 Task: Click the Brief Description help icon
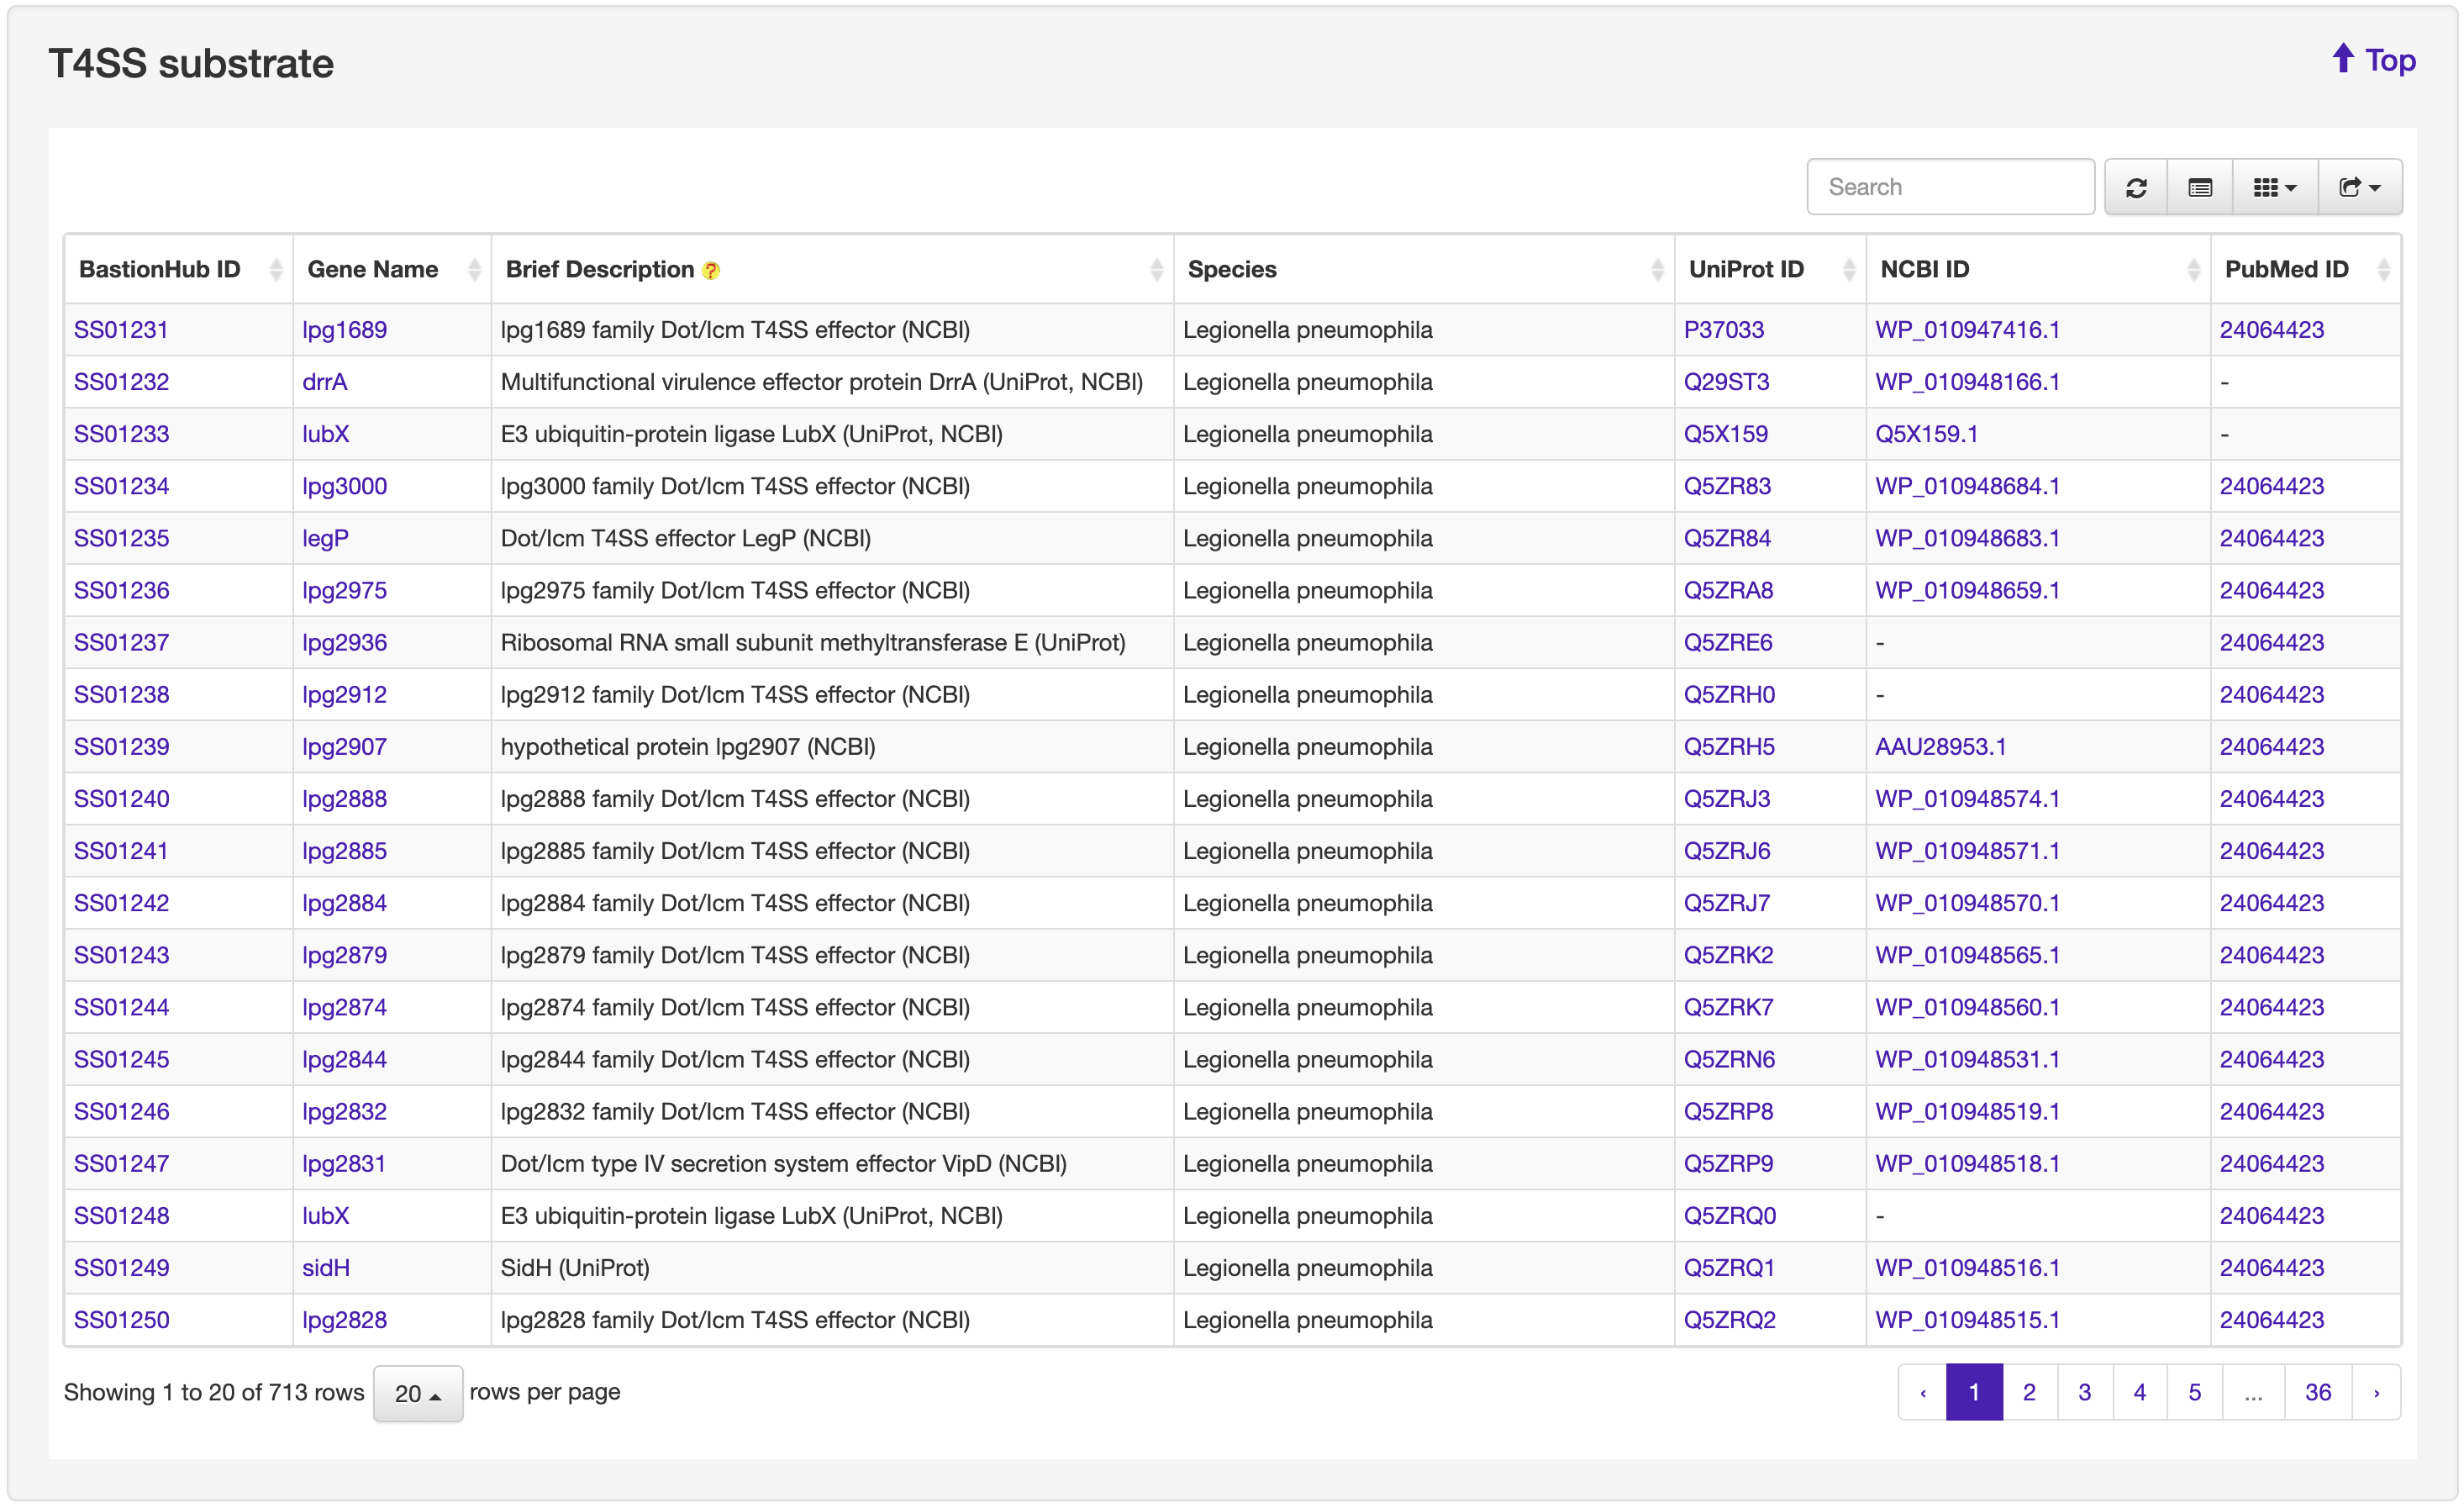pos(711,271)
